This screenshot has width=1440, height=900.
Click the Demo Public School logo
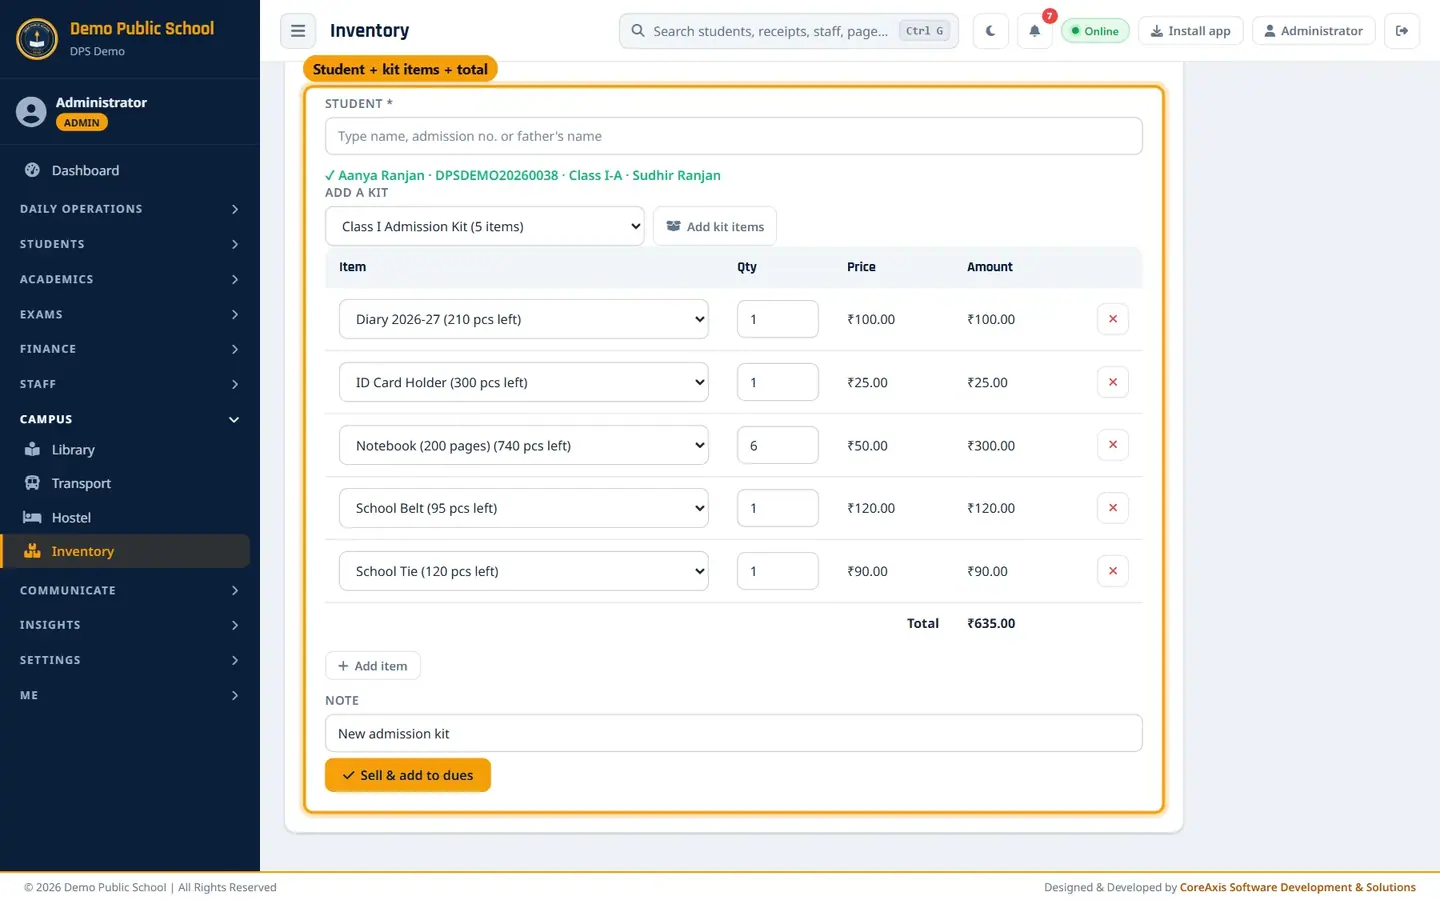click(x=37, y=39)
